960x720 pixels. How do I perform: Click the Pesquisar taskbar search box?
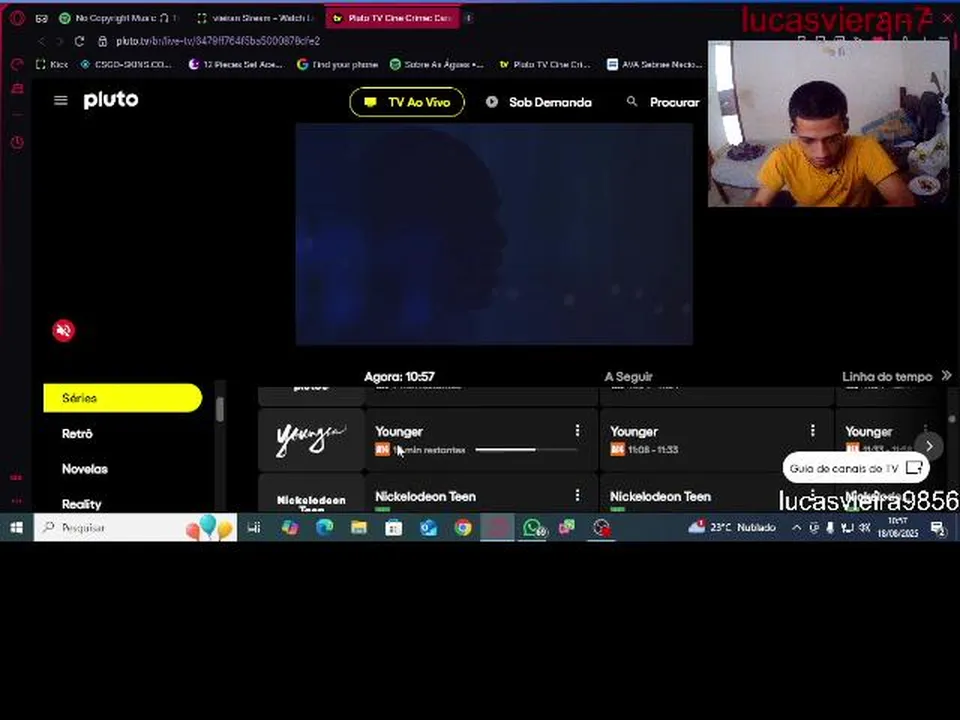[135, 527]
